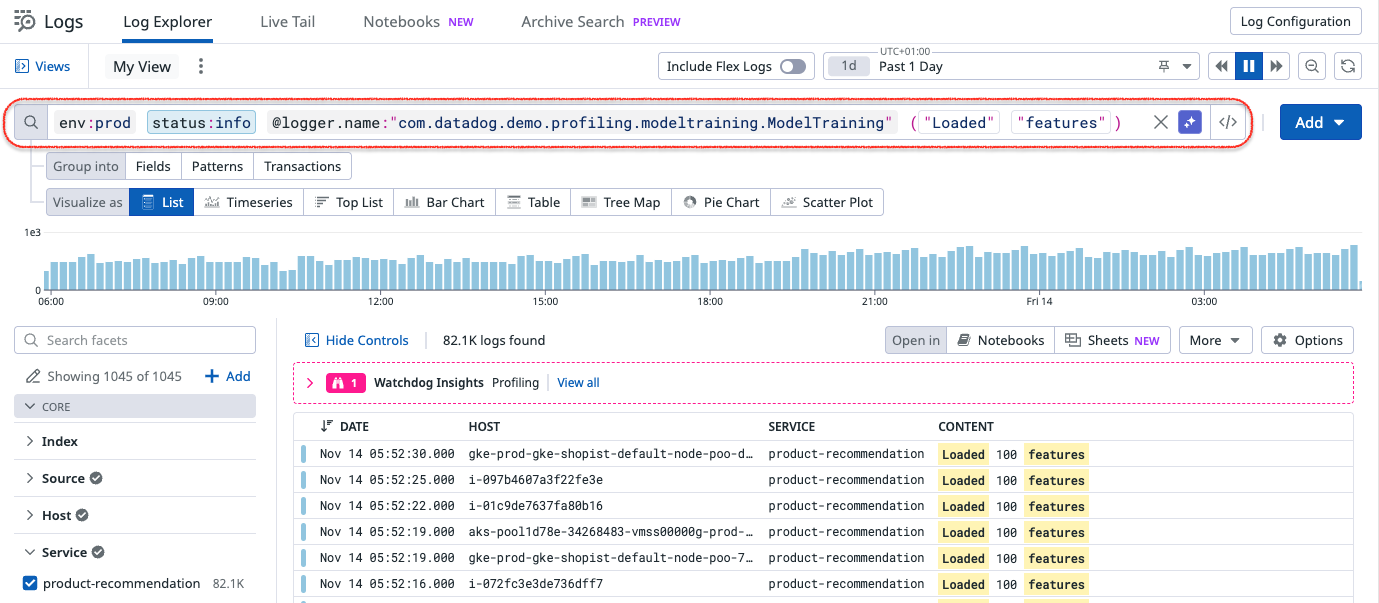Clear the search query with X icon
1379x603 pixels.
(1160, 122)
